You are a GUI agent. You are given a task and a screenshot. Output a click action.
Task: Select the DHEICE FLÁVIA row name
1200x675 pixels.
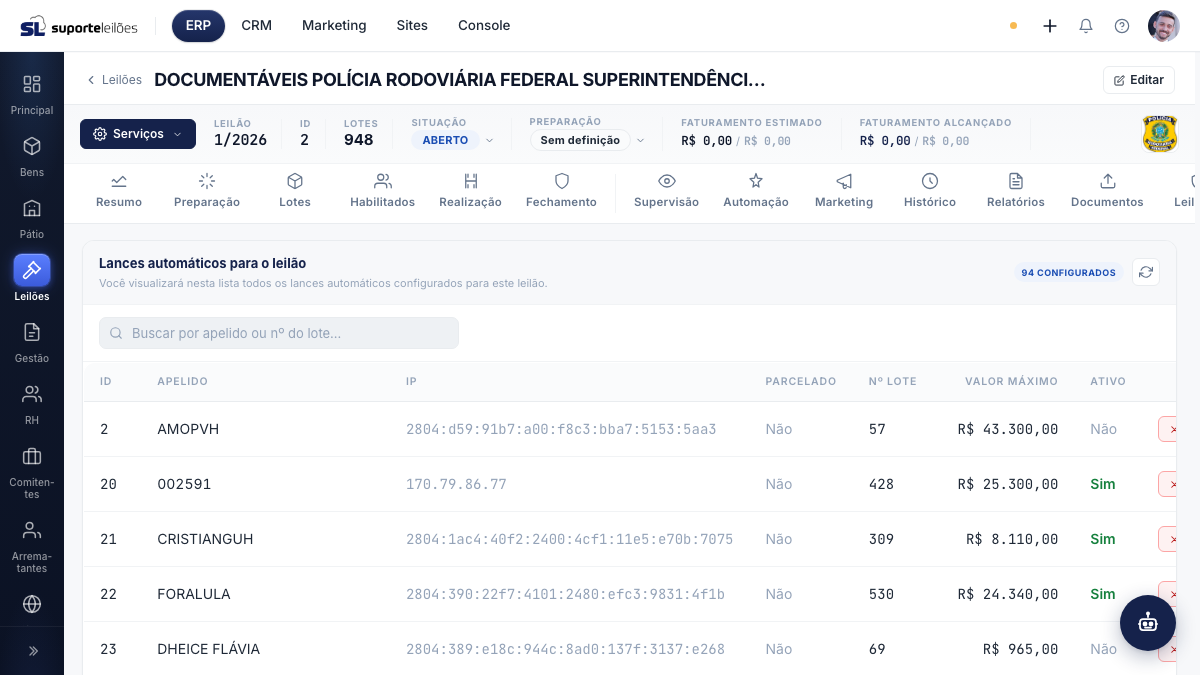[x=209, y=649]
